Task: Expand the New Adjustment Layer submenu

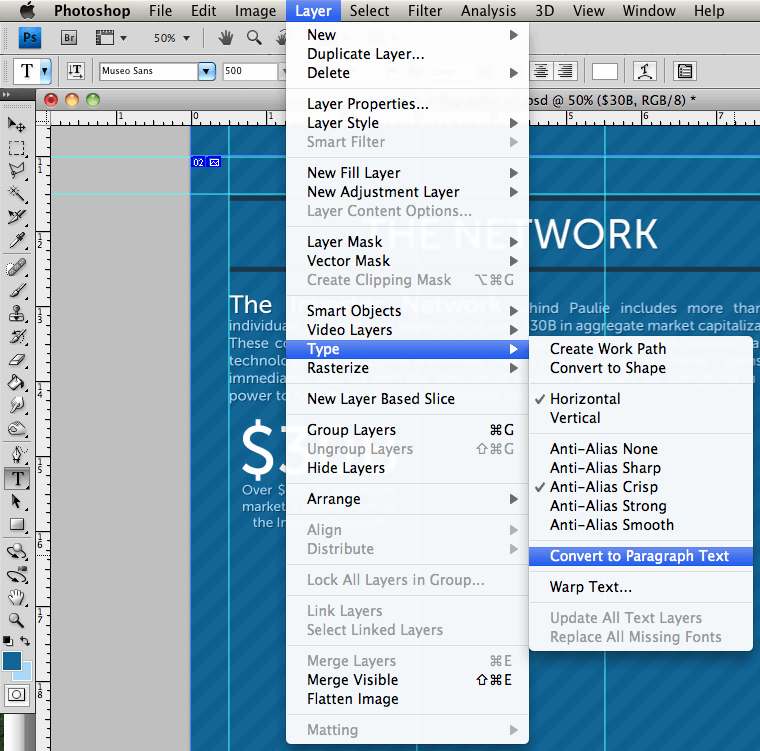Action: [407, 192]
